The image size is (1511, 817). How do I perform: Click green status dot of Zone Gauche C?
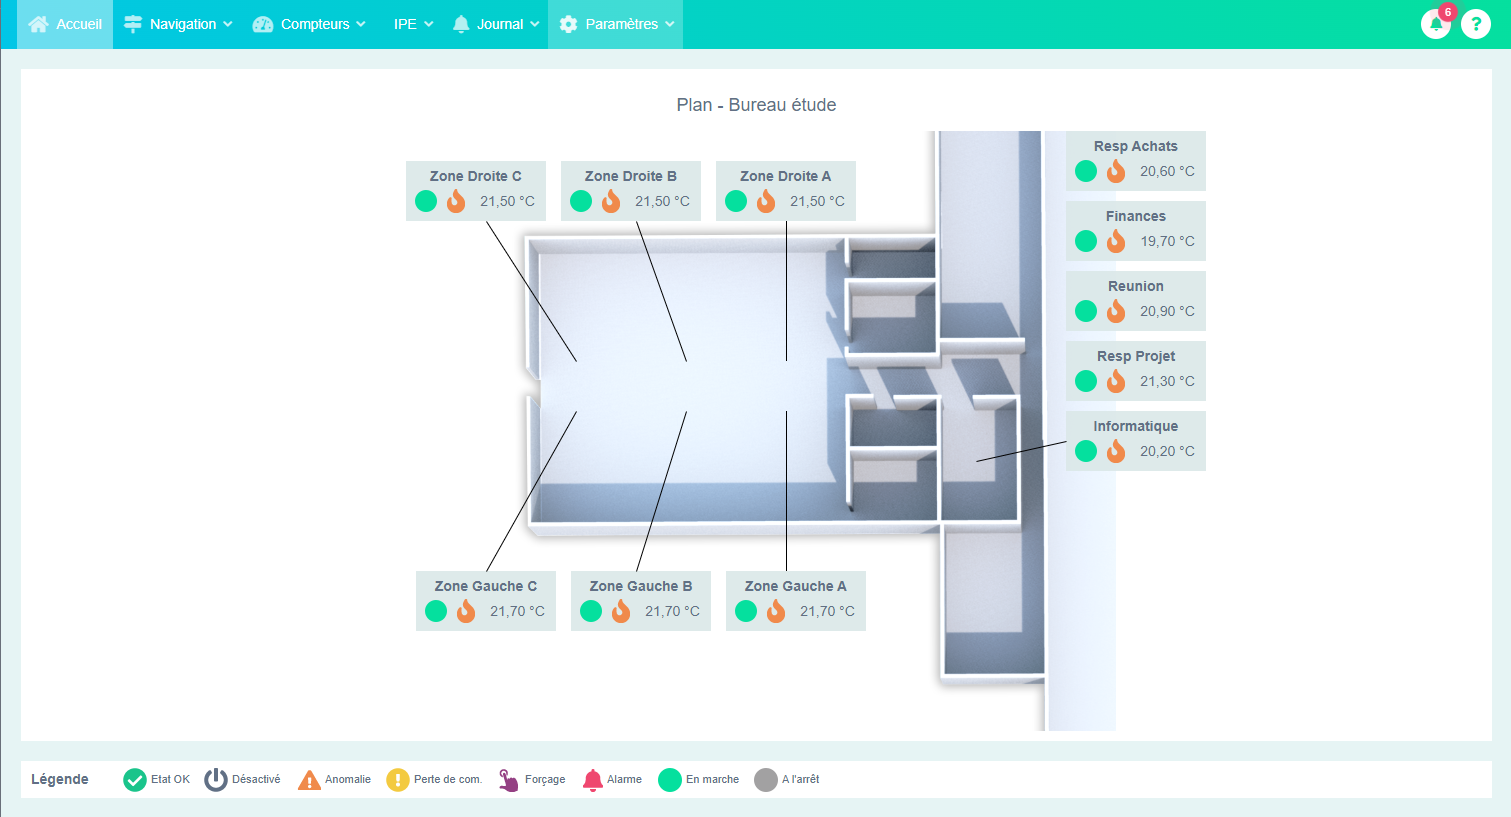pos(436,611)
